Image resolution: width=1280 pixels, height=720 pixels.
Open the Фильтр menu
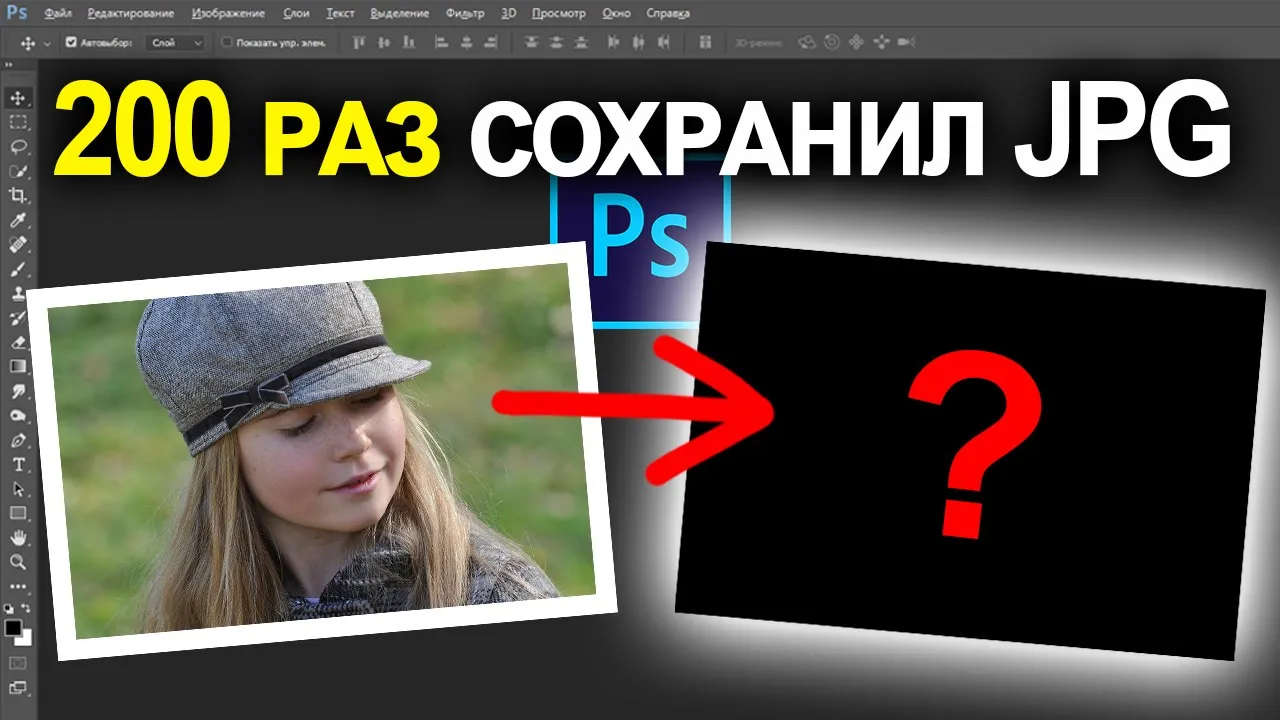[464, 14]
